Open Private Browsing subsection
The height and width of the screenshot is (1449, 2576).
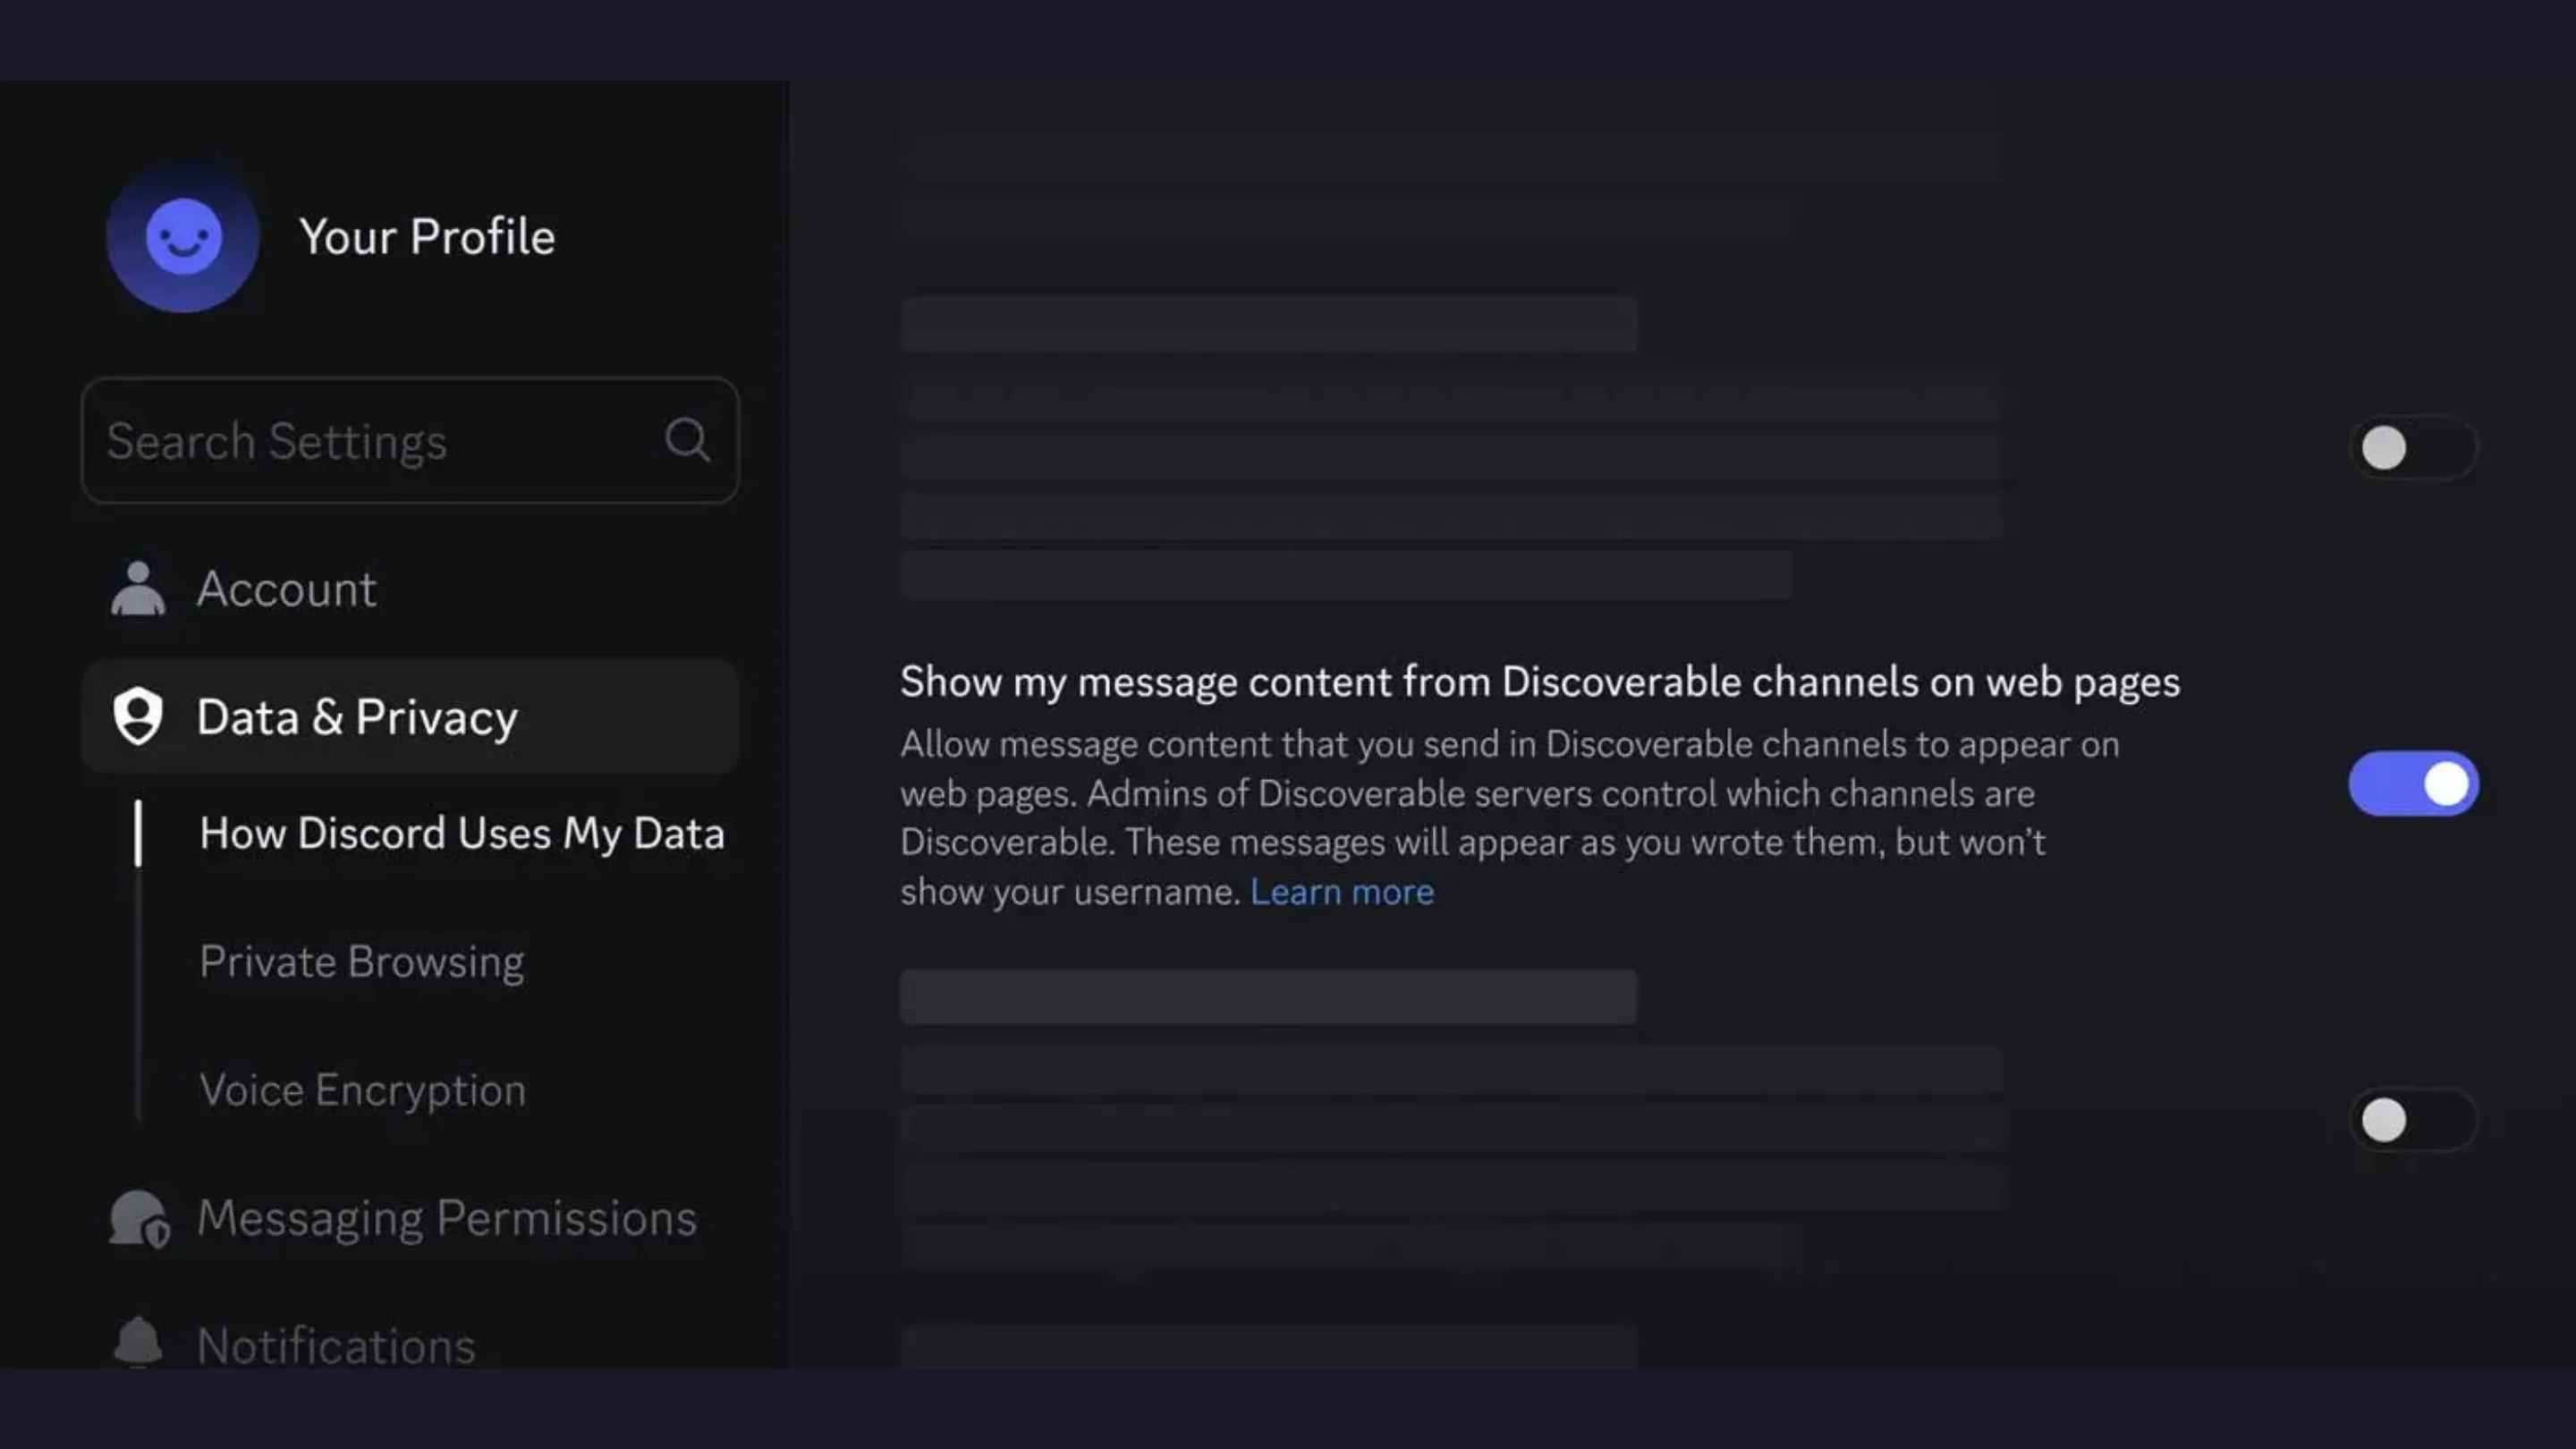click(x=361, y=962)
